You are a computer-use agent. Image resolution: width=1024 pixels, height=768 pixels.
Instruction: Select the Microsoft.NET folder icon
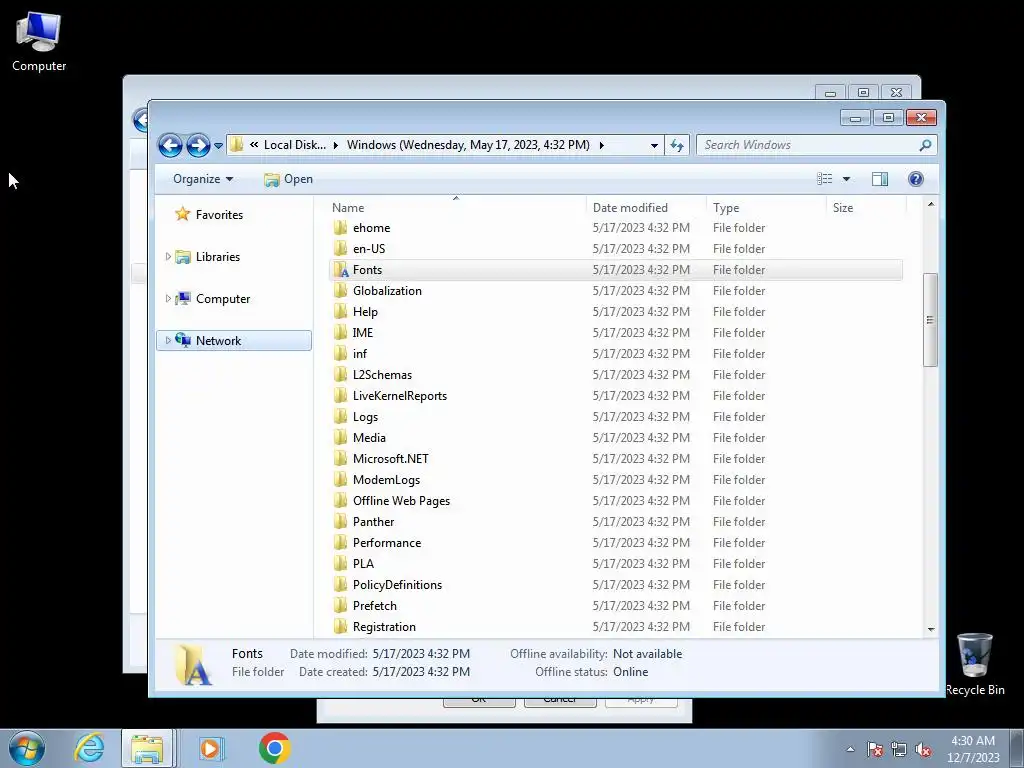[x=340, y=458]
